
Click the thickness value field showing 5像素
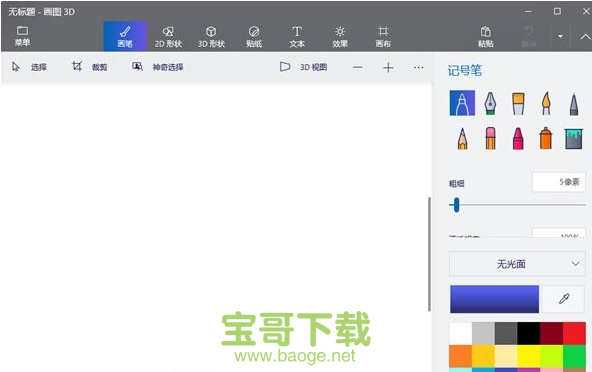coord(559,182)
